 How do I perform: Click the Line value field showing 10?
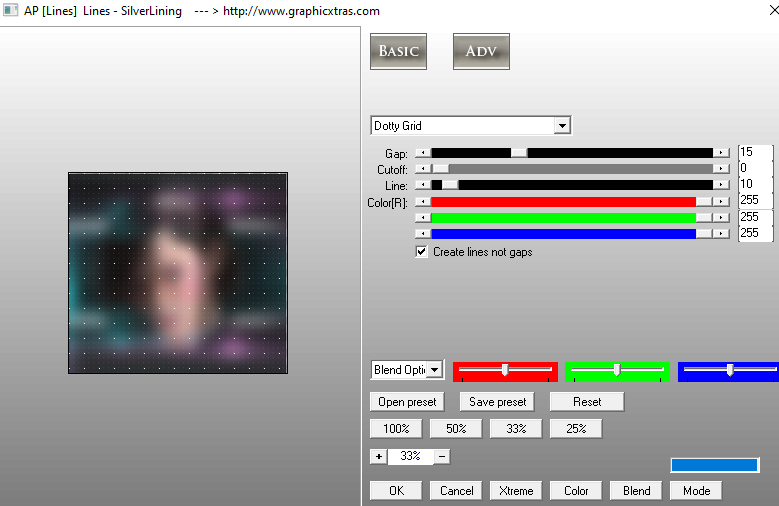click(x=755, y=184)
